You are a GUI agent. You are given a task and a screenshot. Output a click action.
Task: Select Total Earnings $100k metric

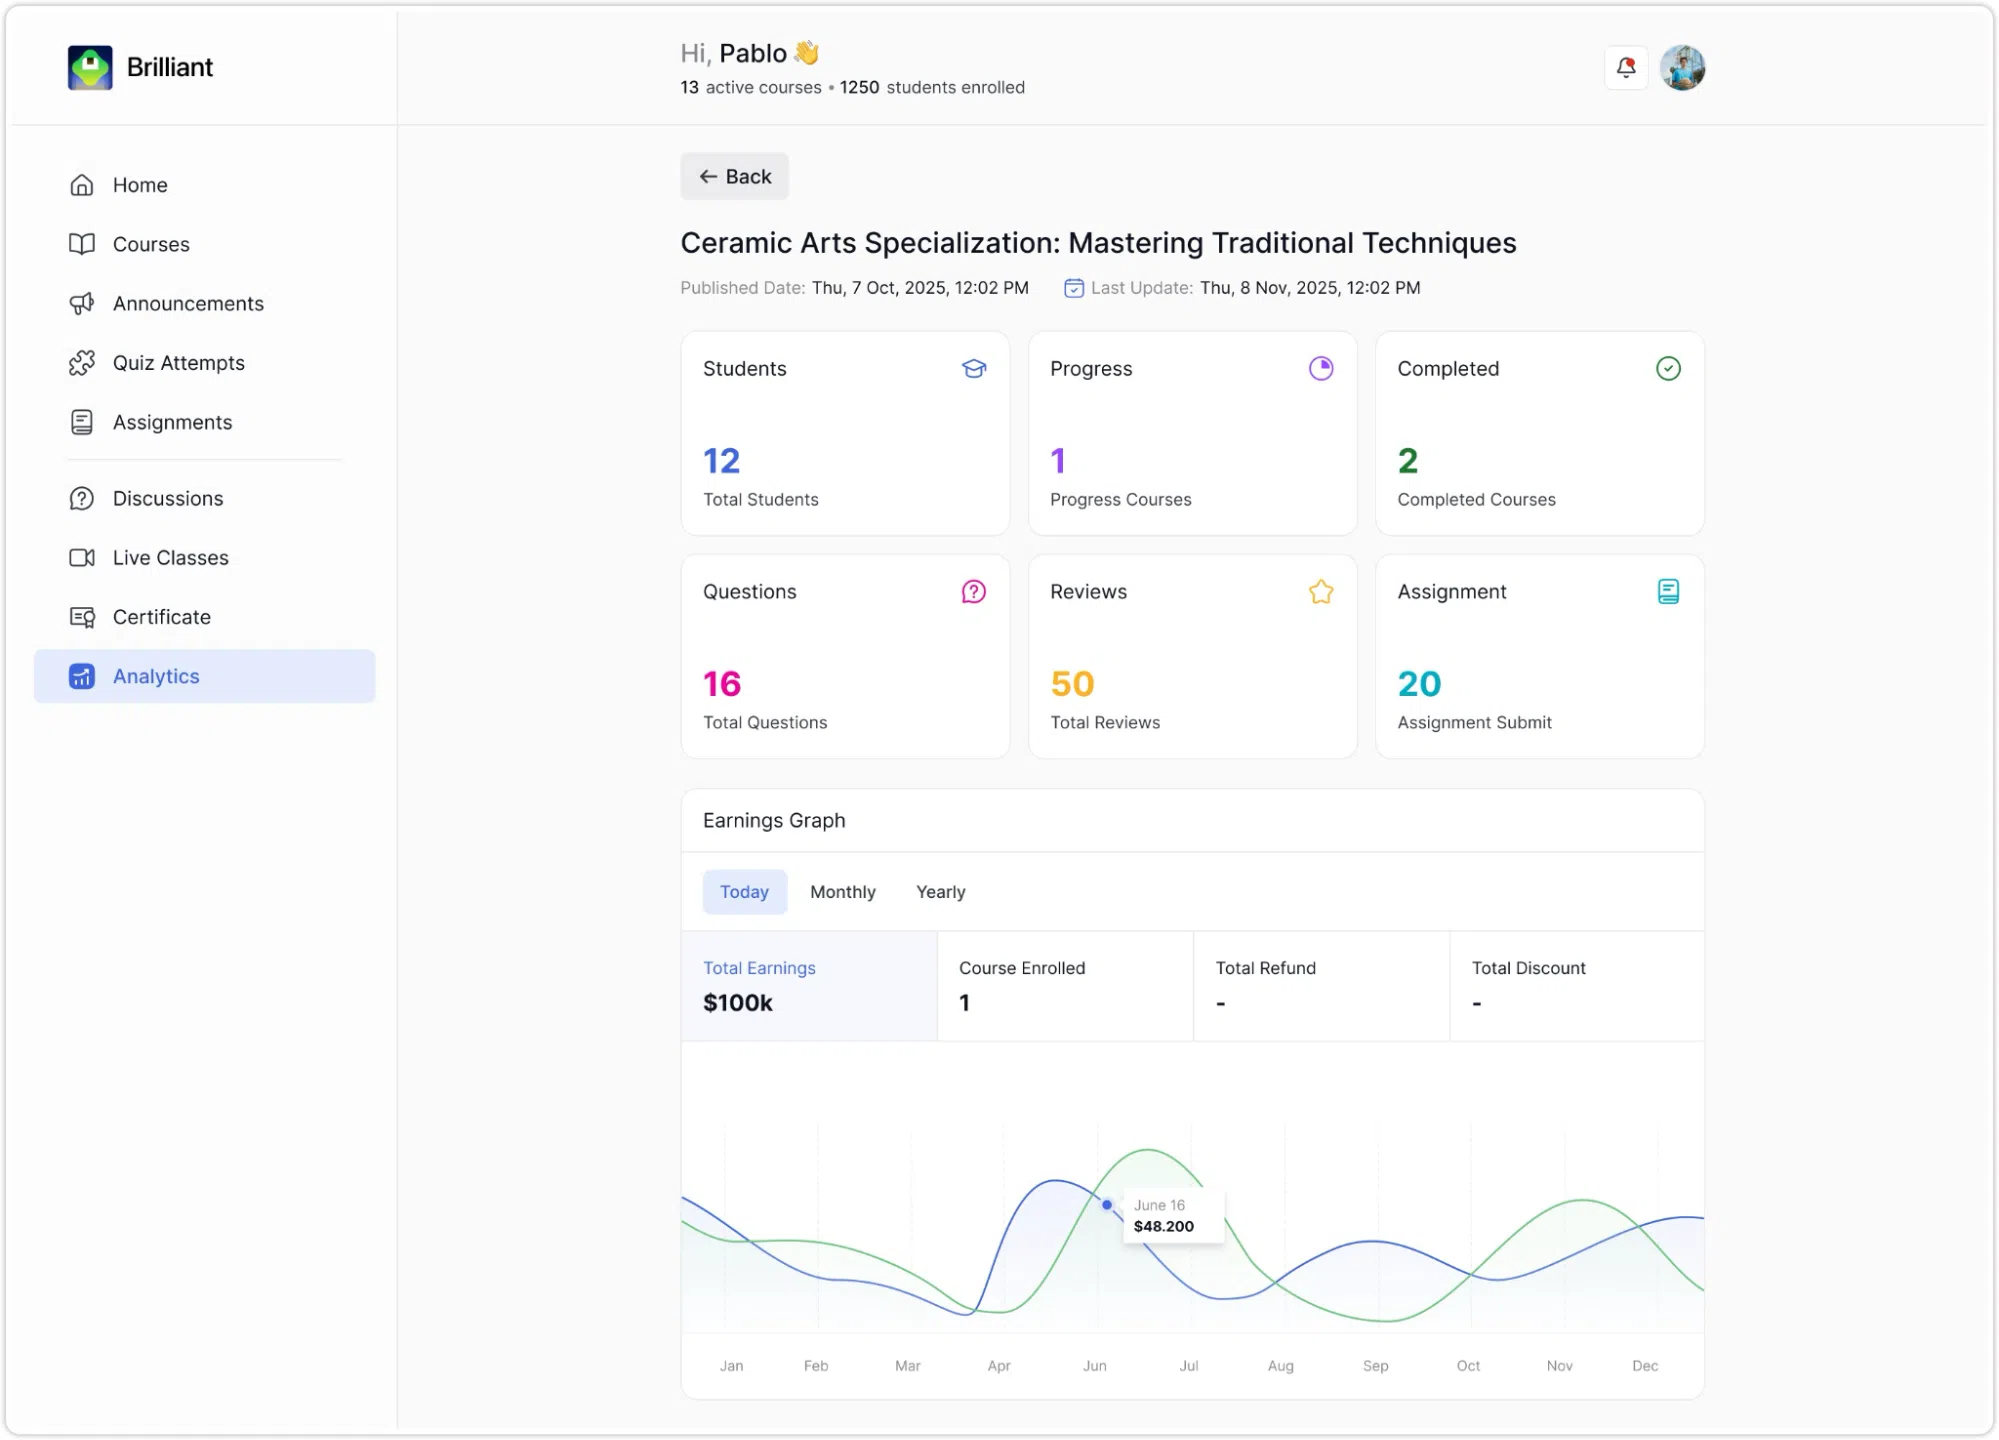[809, 986]
